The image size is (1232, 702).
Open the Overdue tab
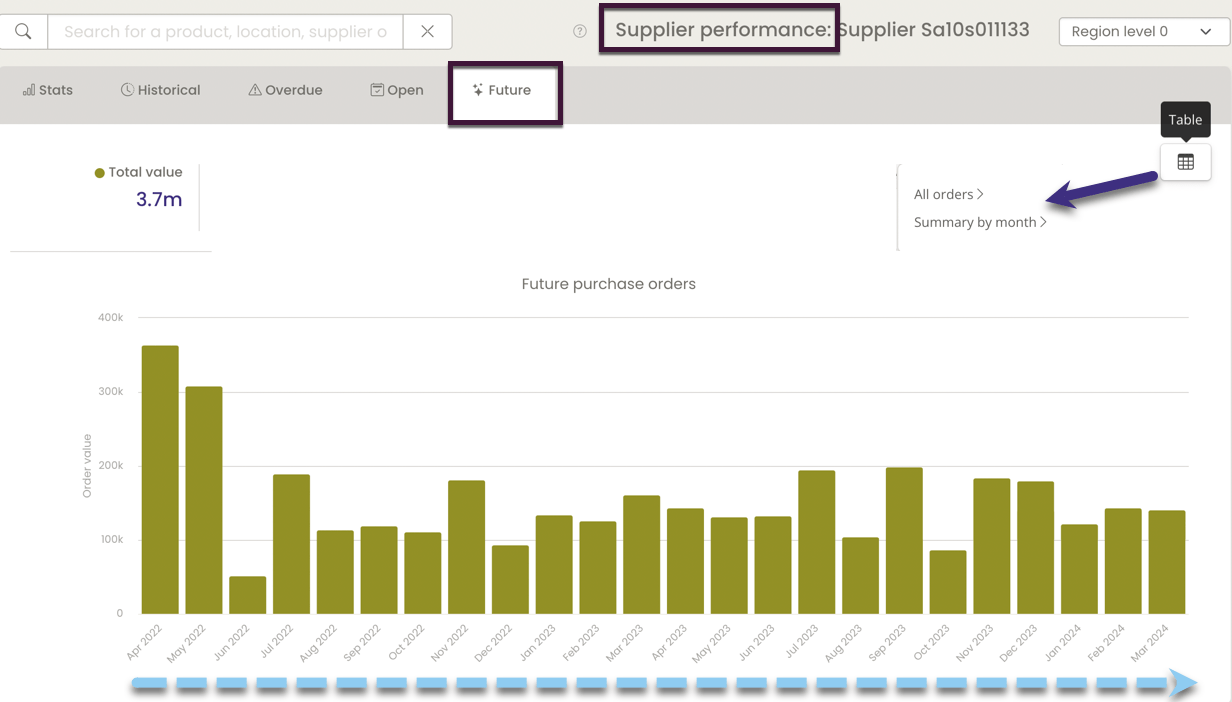(285, 90)
